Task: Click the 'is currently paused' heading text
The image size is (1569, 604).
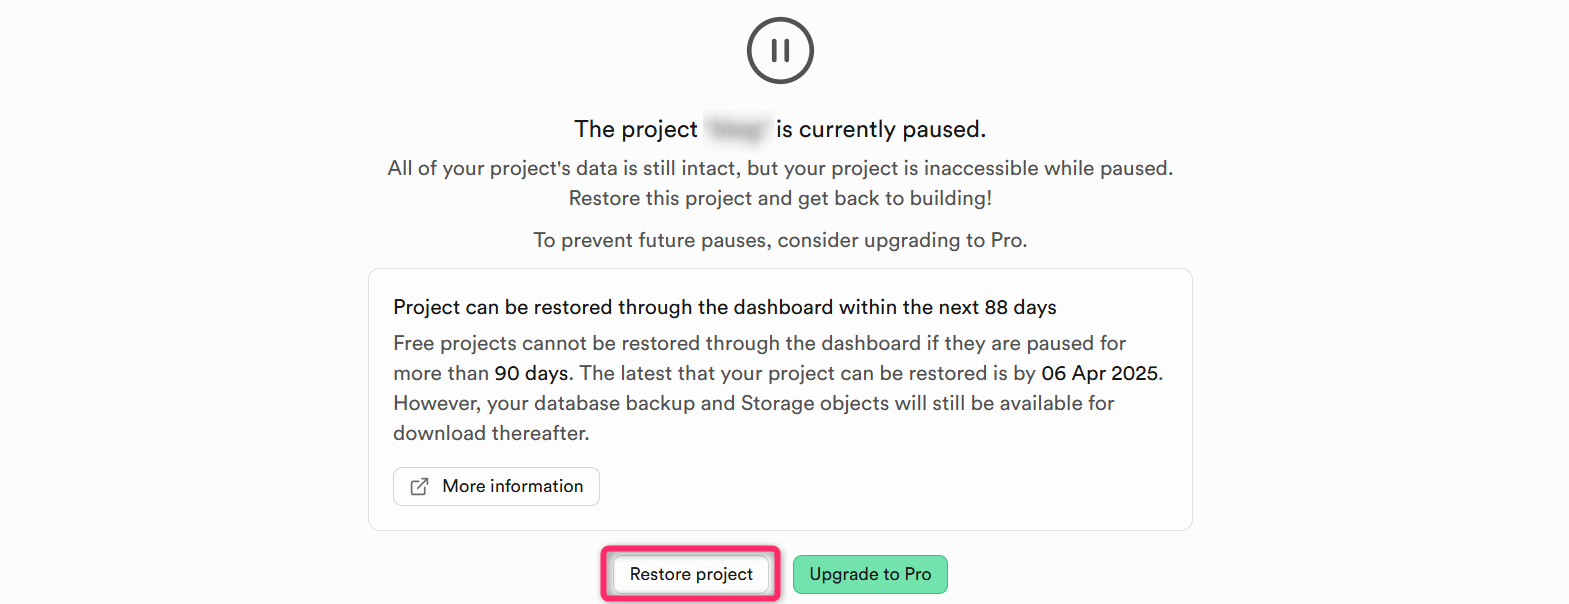Action: tap(880, 129)
